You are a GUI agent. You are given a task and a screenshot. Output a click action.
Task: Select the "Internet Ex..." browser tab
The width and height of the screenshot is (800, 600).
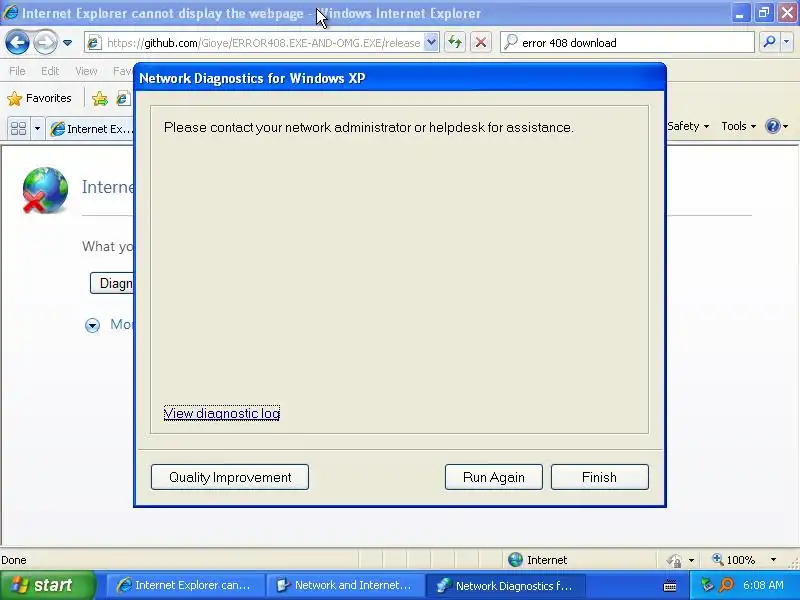click(90, 129)
